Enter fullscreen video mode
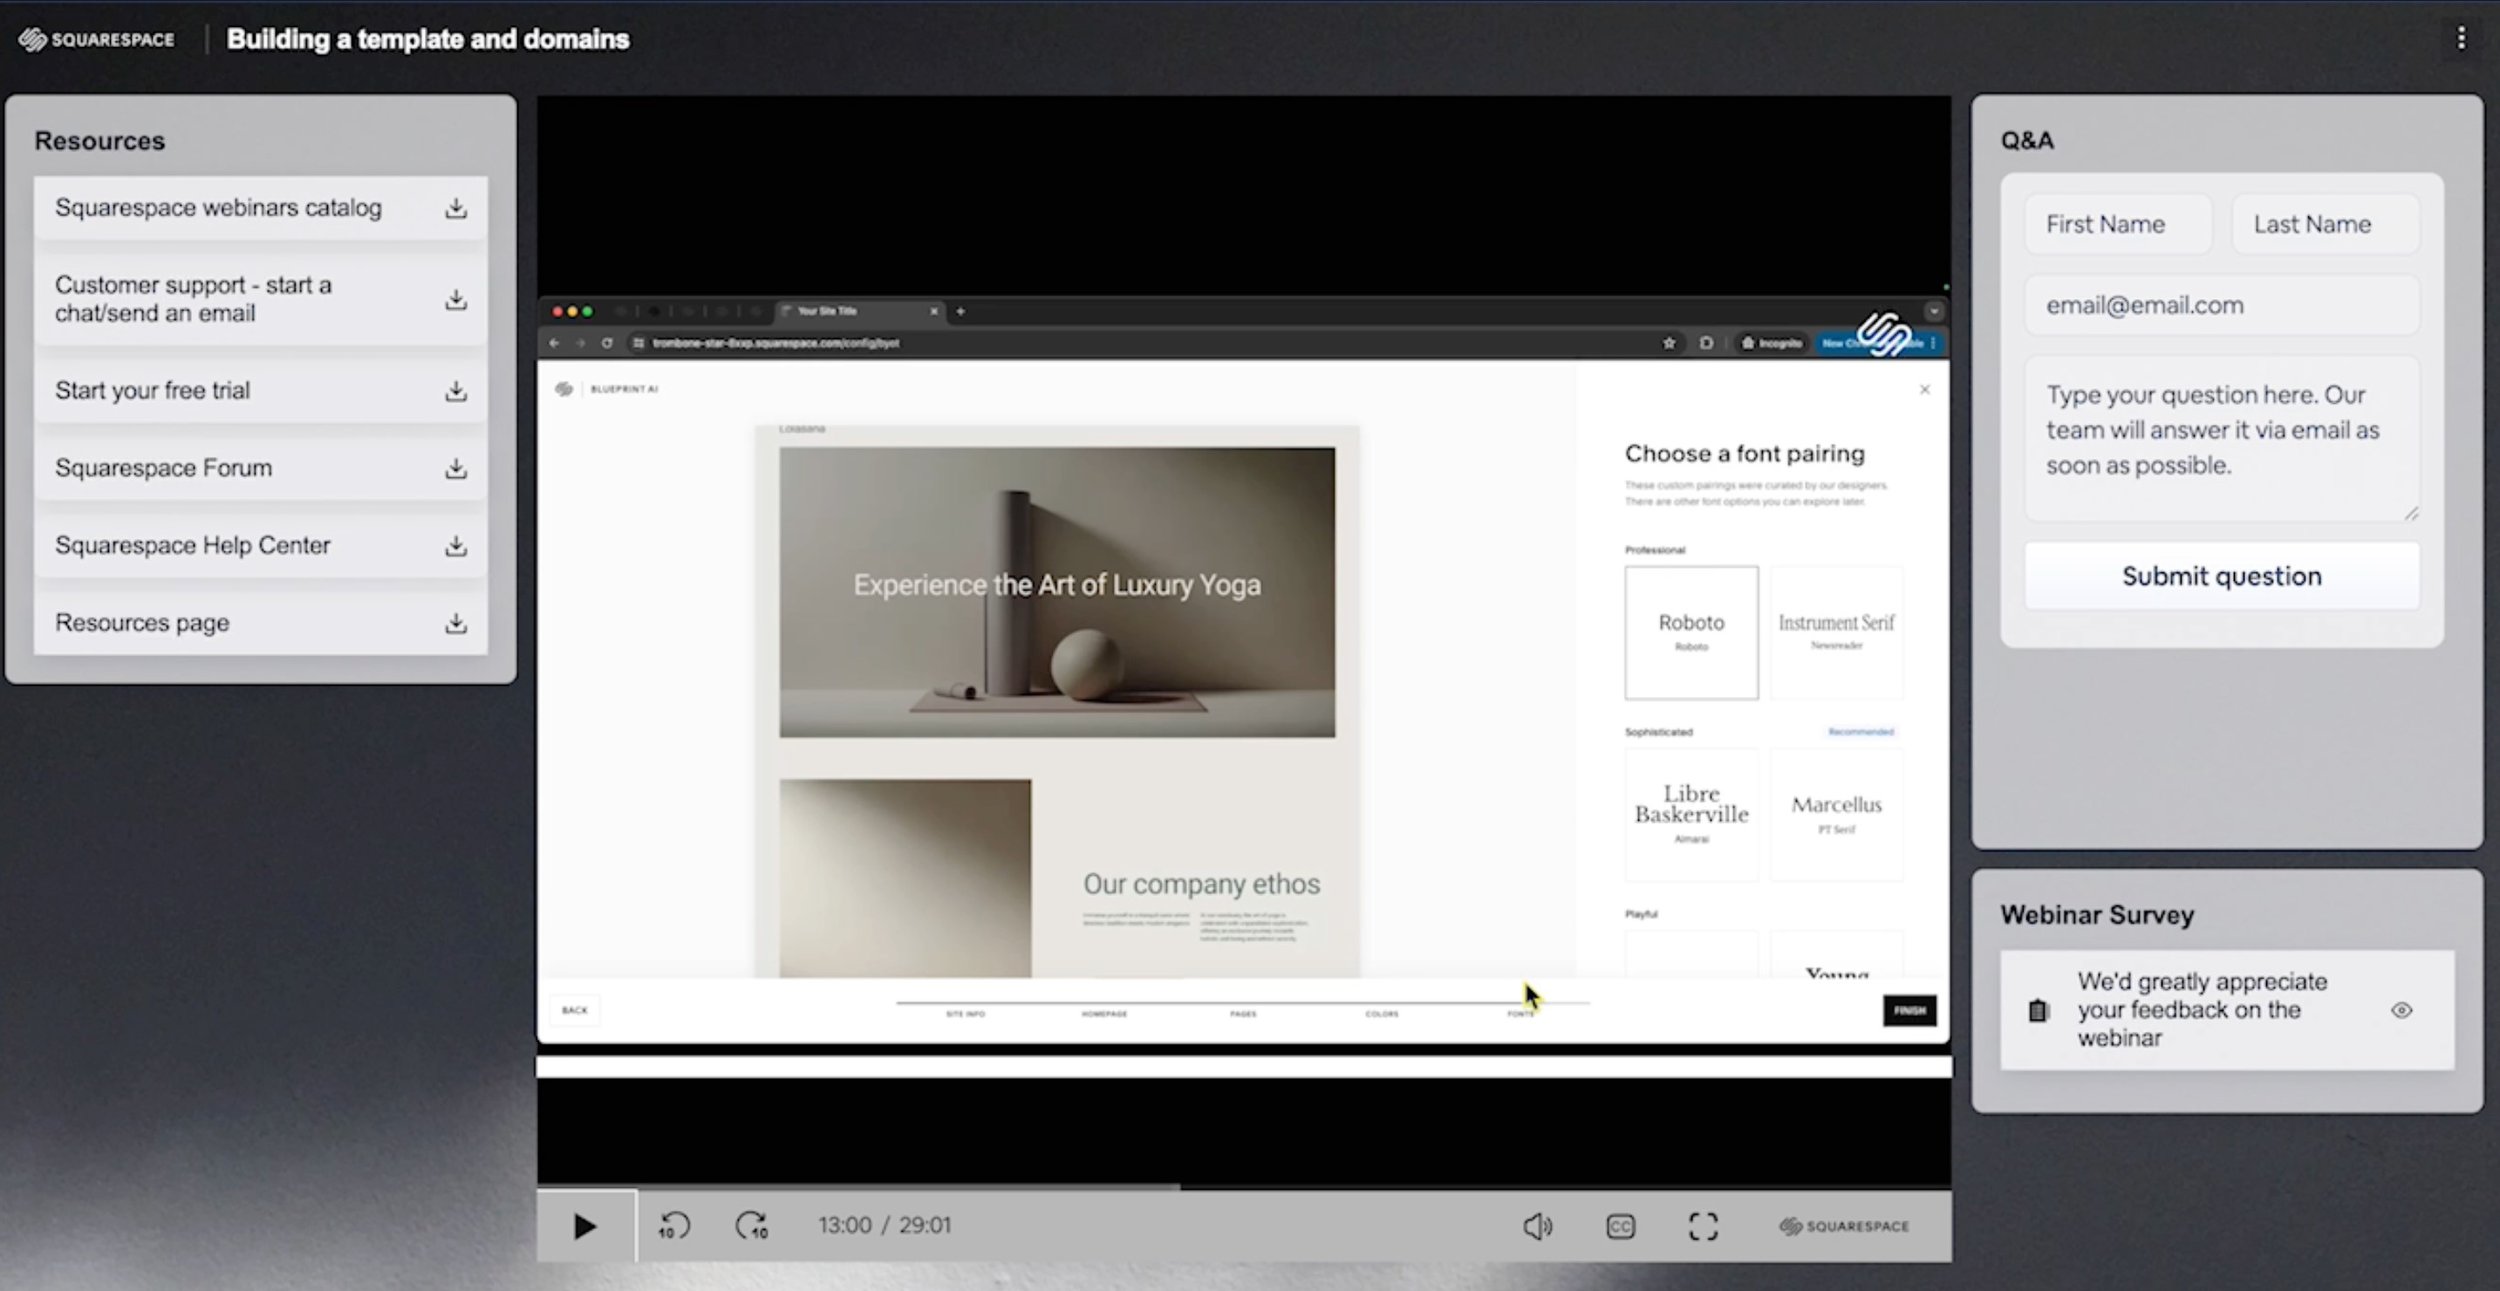Viewport: 2500px width, 1291px height. coord(1703,1226)
